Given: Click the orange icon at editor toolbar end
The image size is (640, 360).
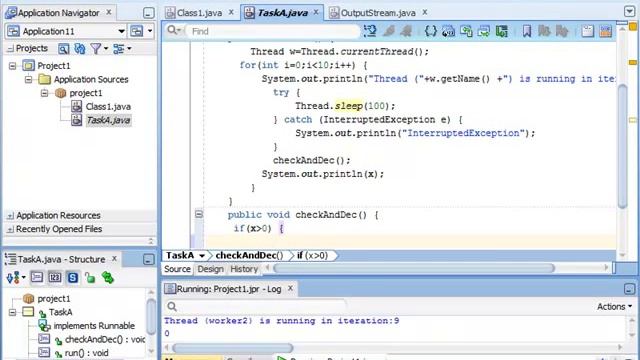Looking at the screenshot, I should pos(606,31).
